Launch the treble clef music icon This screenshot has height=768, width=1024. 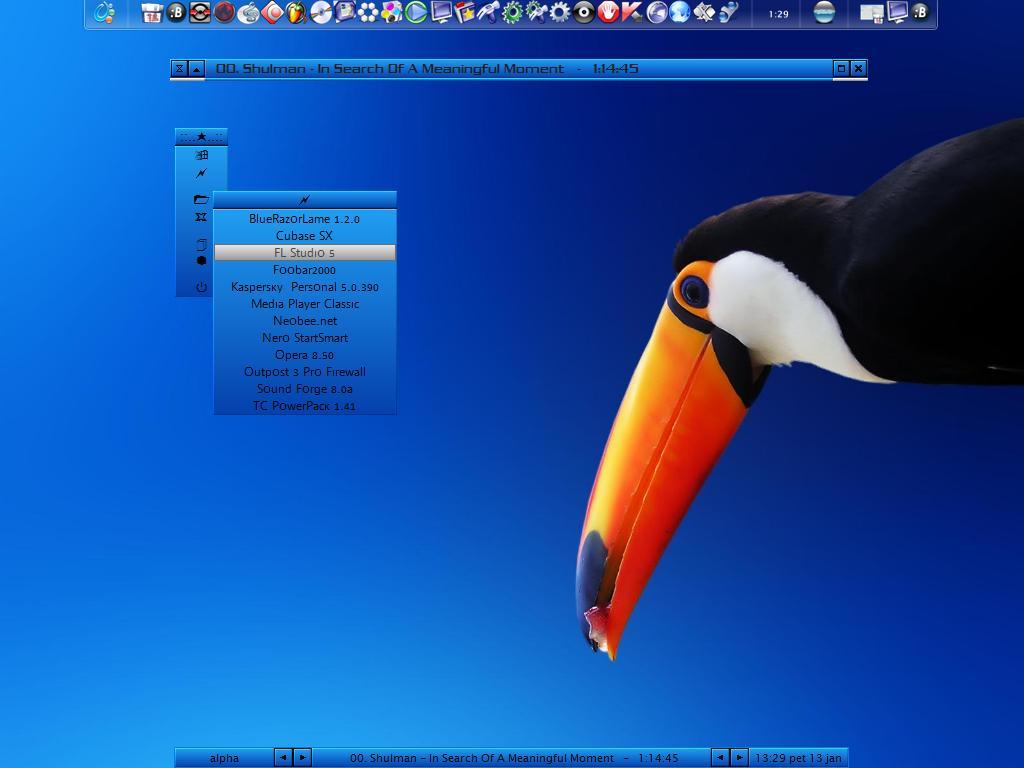(x=248, y=12)
